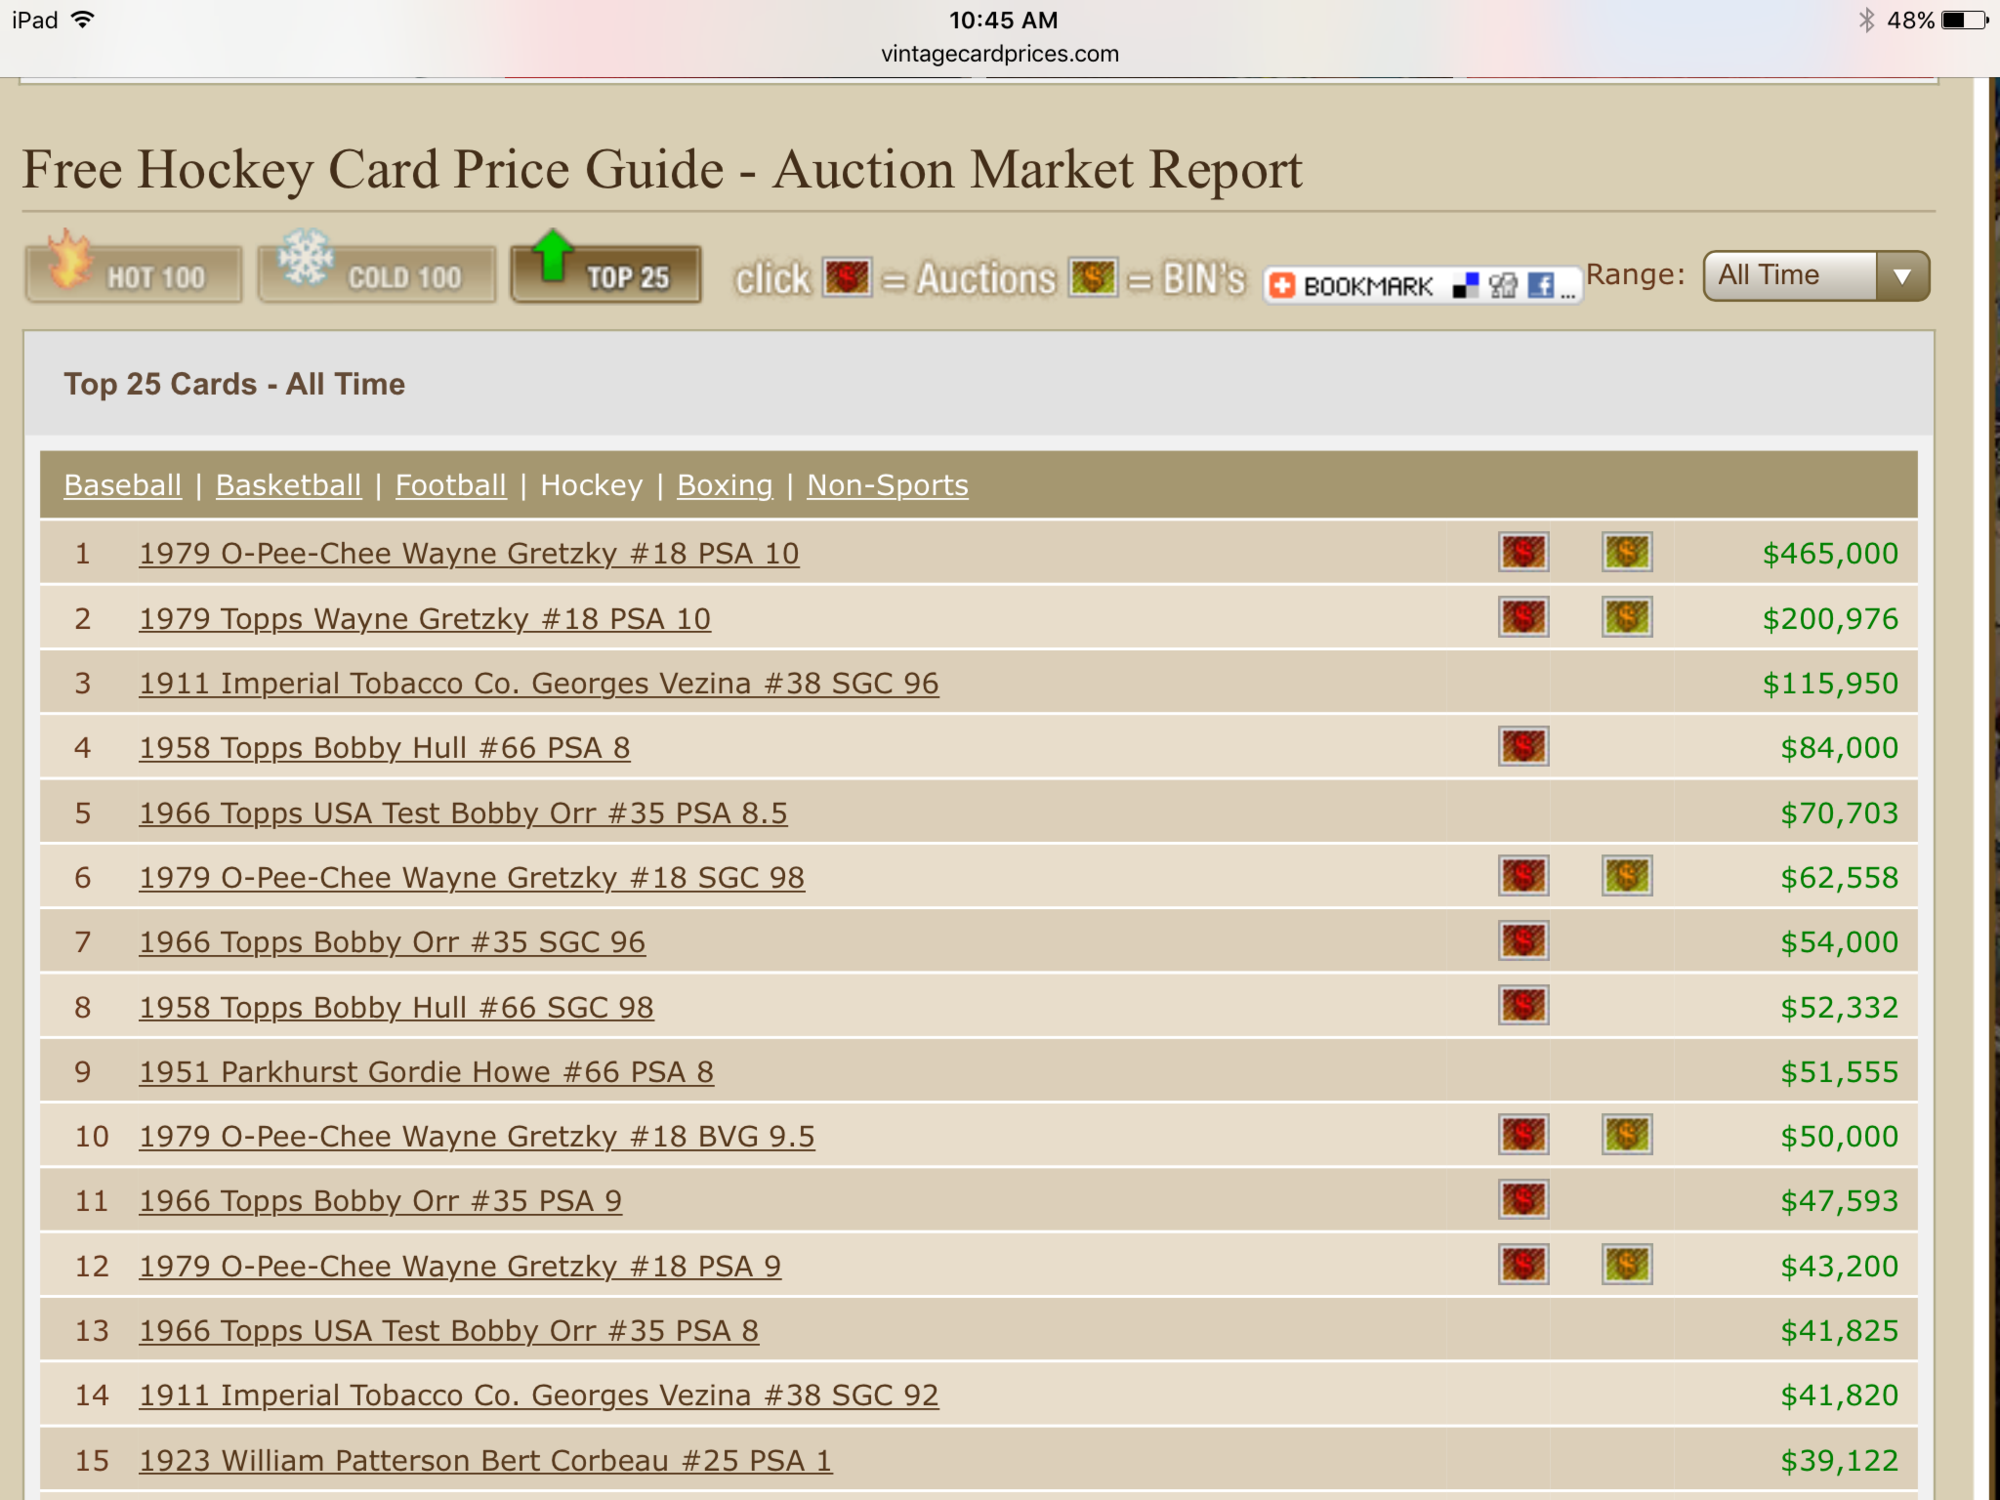
Task: Click BIN icon for Gretzky BVG 9.5 row
Action: click(x=1626, y=1135)
